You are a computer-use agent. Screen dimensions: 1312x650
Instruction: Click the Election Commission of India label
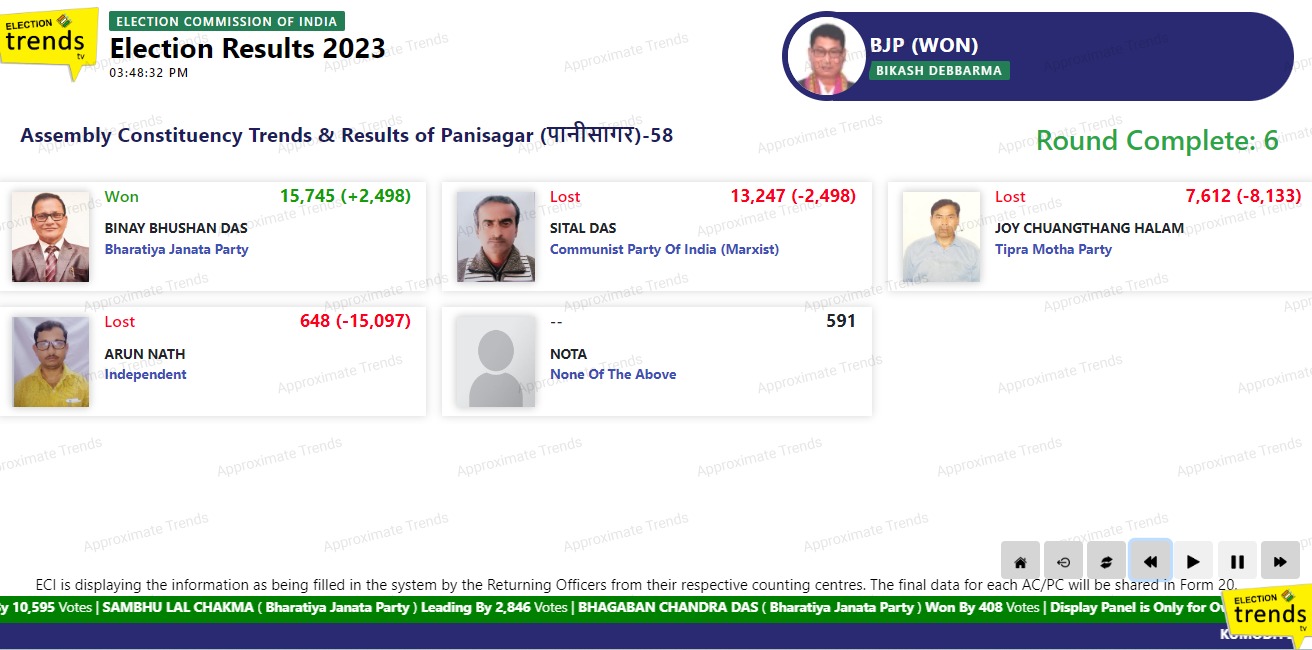point(227,21)
